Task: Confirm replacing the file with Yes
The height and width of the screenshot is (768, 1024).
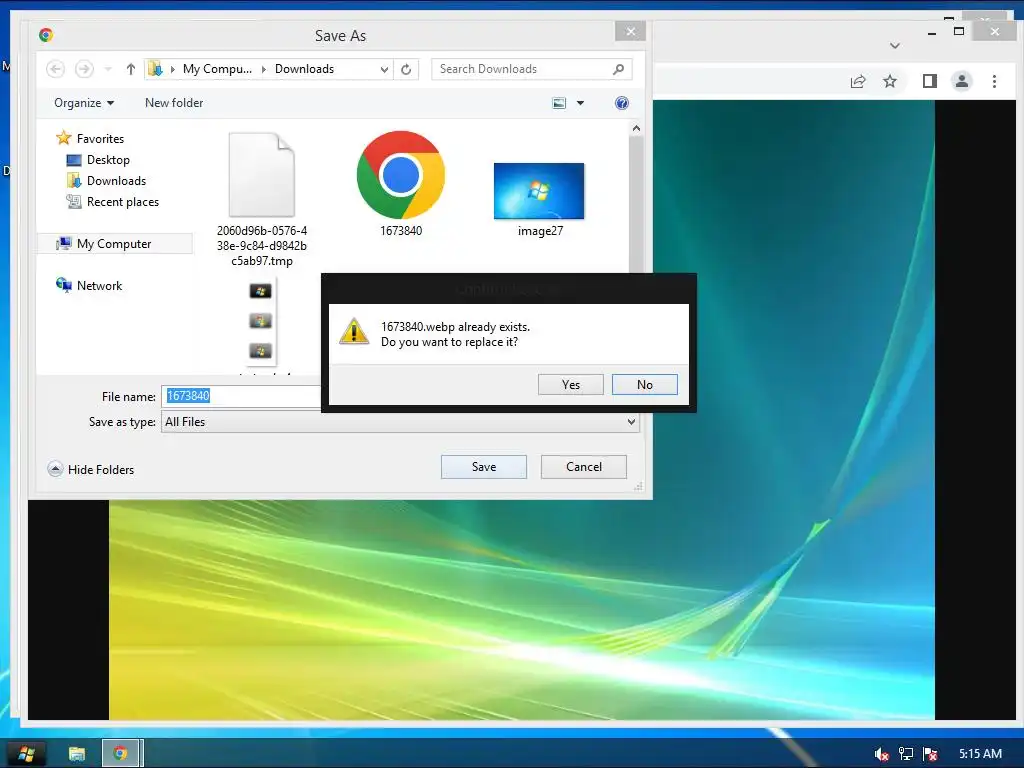Action: (x=570, y=385)
